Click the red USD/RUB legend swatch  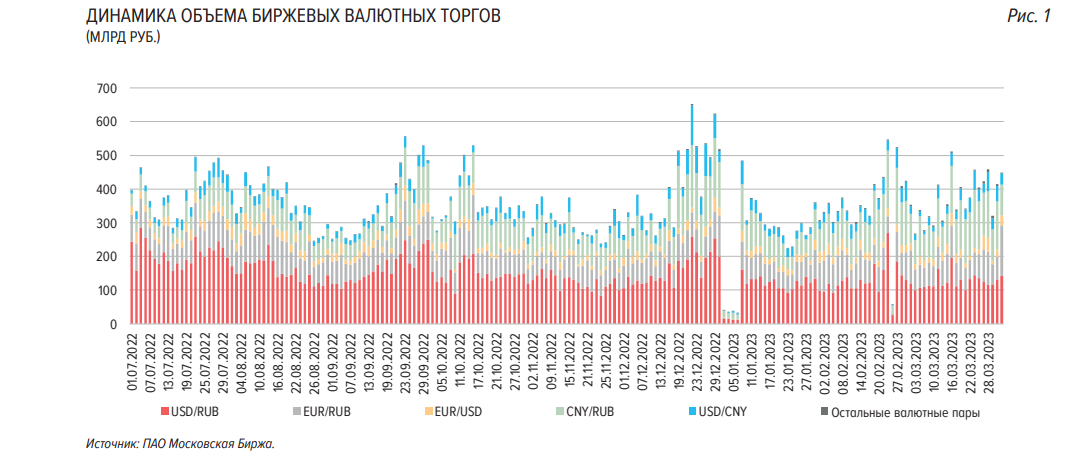point(165,412)
